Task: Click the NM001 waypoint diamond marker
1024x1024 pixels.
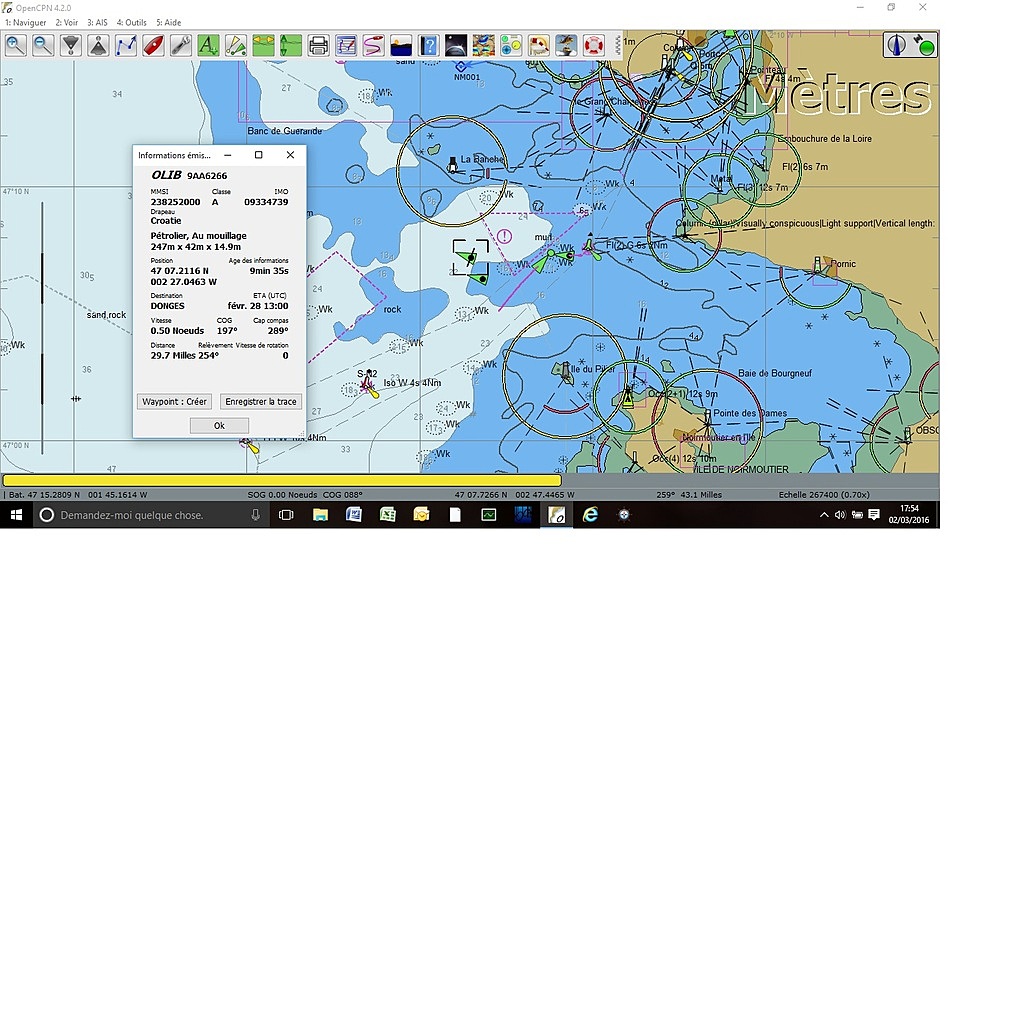Action: [461, 66]
